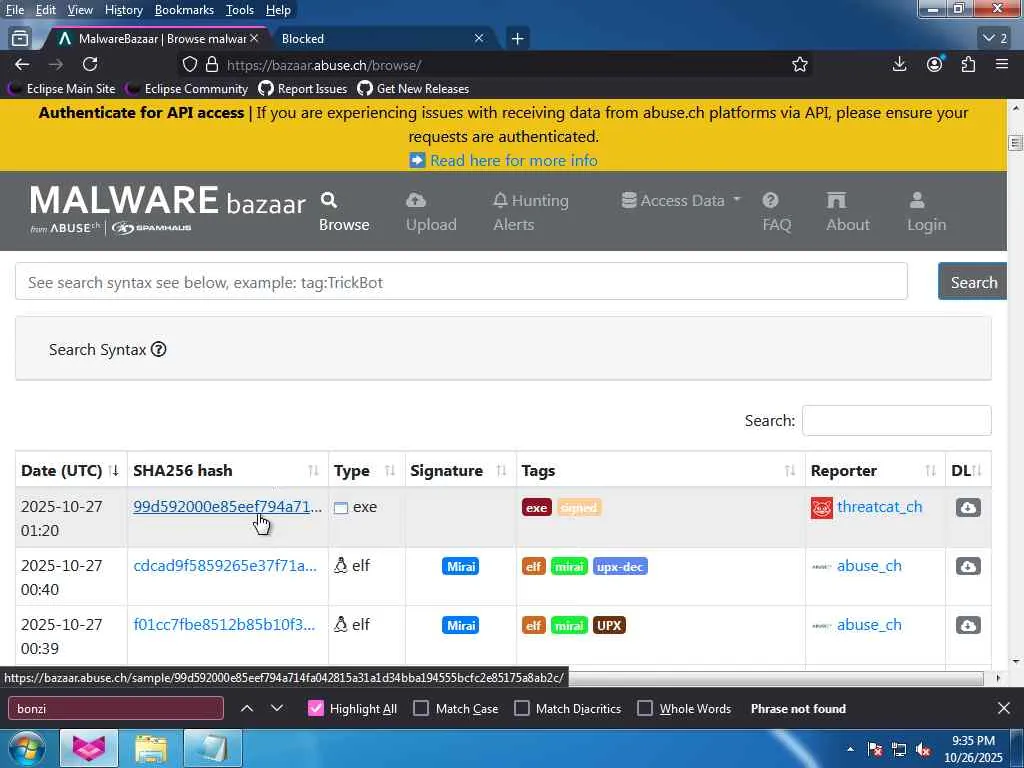
Task: Sort table by Date (UTC) column
Action: (x=71, y=470)
